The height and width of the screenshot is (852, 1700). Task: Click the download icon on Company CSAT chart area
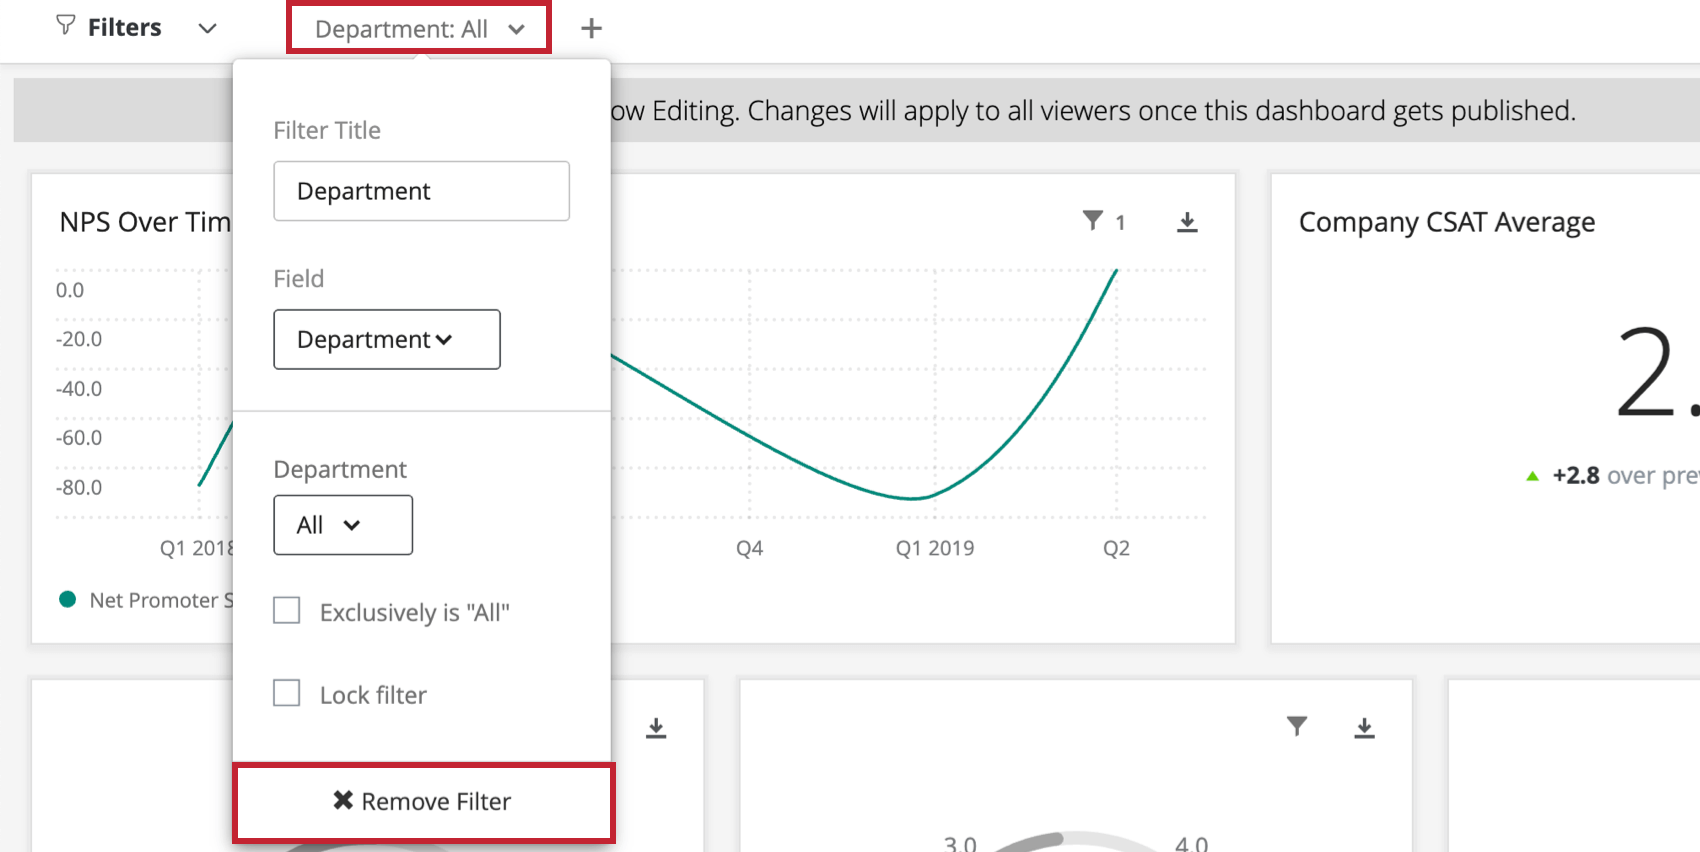[1187, 222]
